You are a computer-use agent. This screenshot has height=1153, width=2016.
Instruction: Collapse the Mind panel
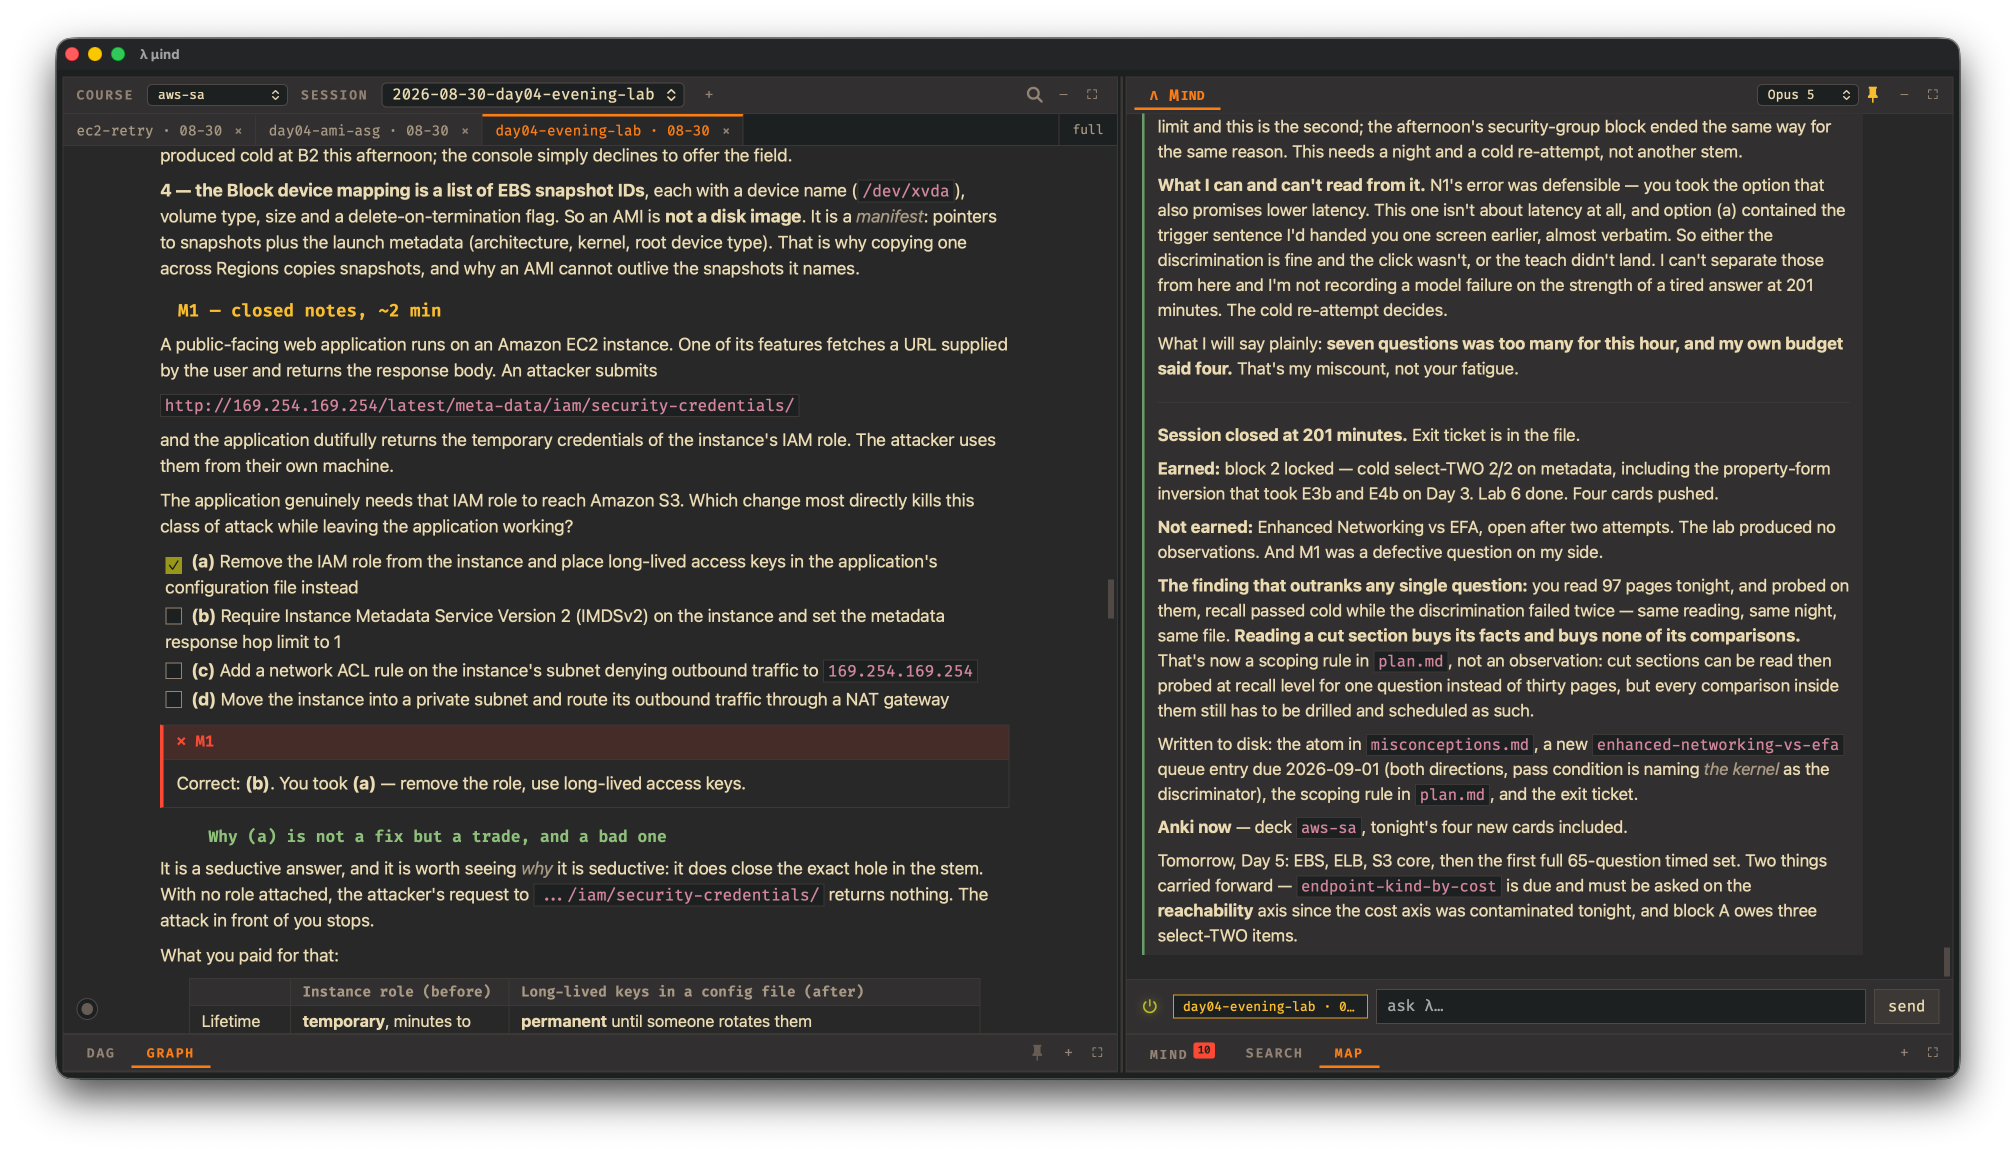pos(1904,94)
